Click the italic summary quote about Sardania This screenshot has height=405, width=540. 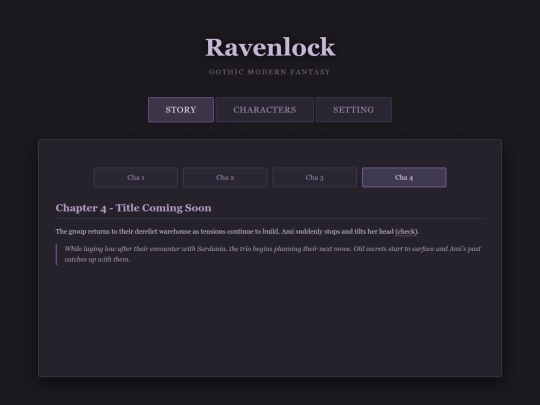270,254
